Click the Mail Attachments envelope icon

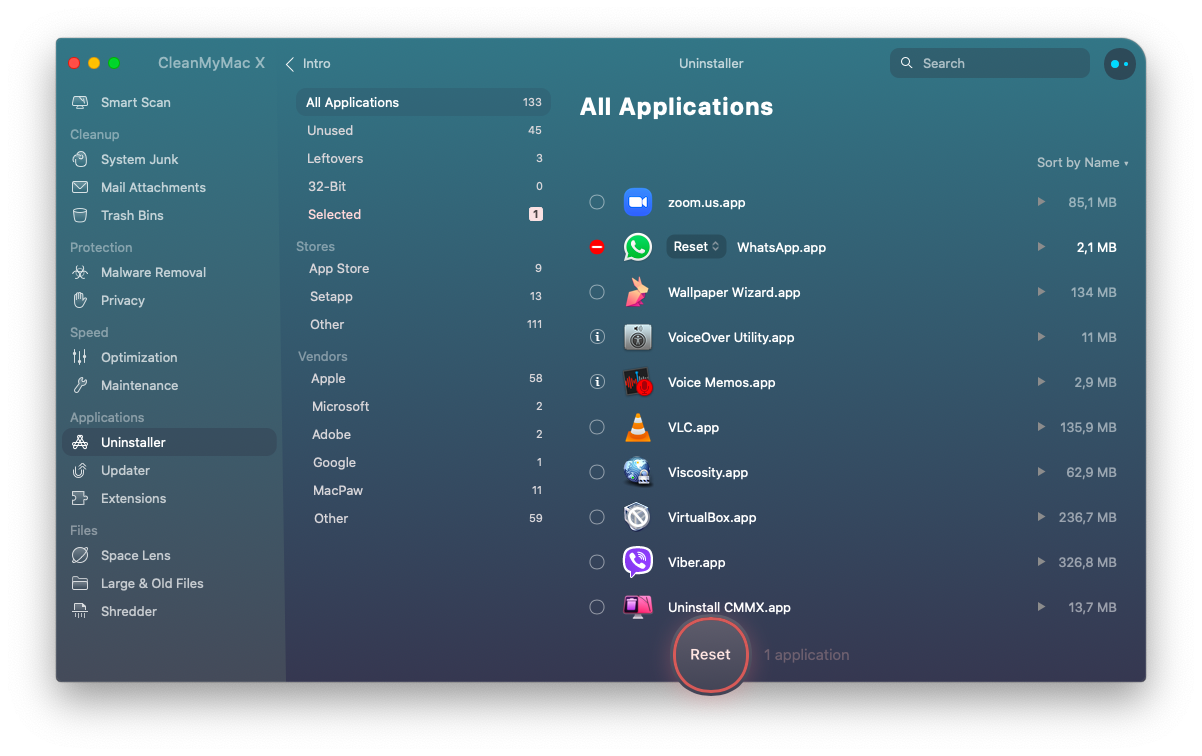tap(80, 187)
